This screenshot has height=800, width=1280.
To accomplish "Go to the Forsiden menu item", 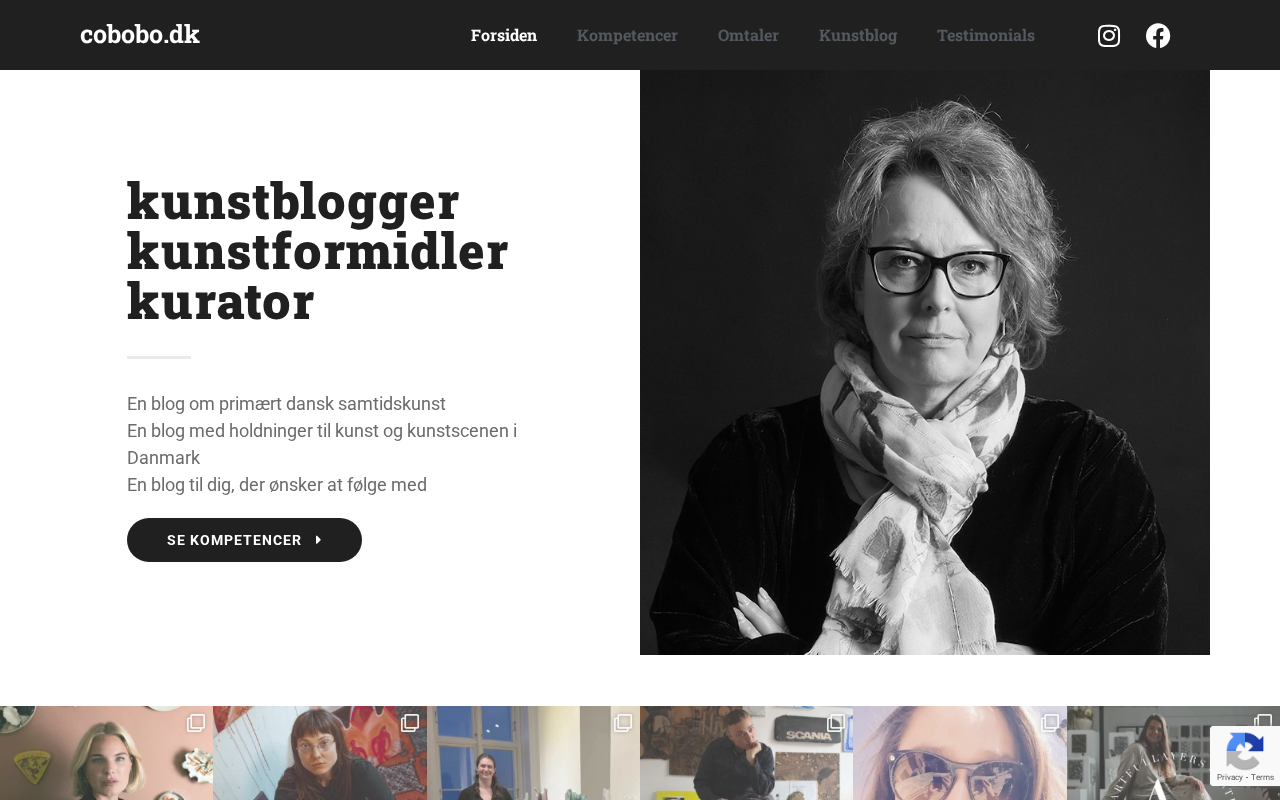I will pos(504,35).
